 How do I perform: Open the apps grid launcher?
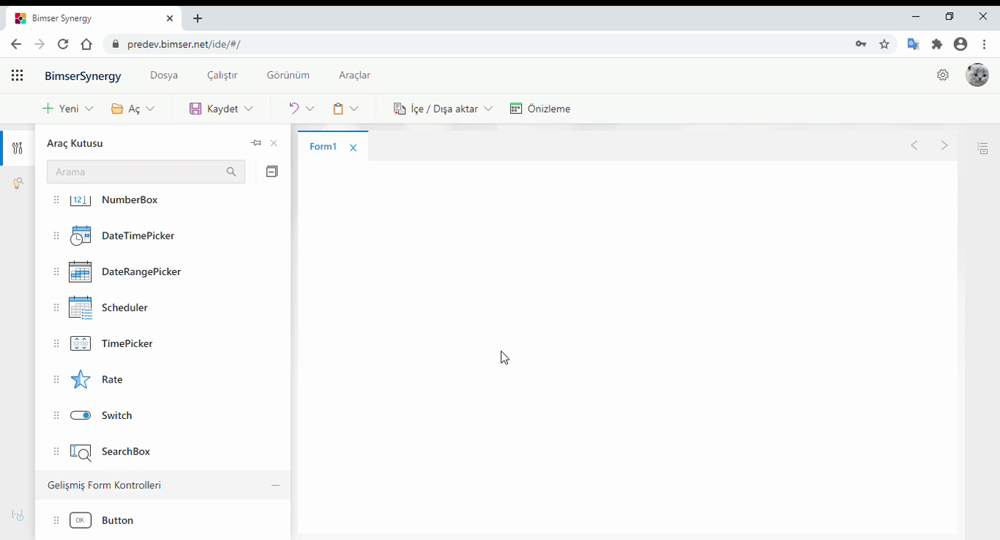17,76
